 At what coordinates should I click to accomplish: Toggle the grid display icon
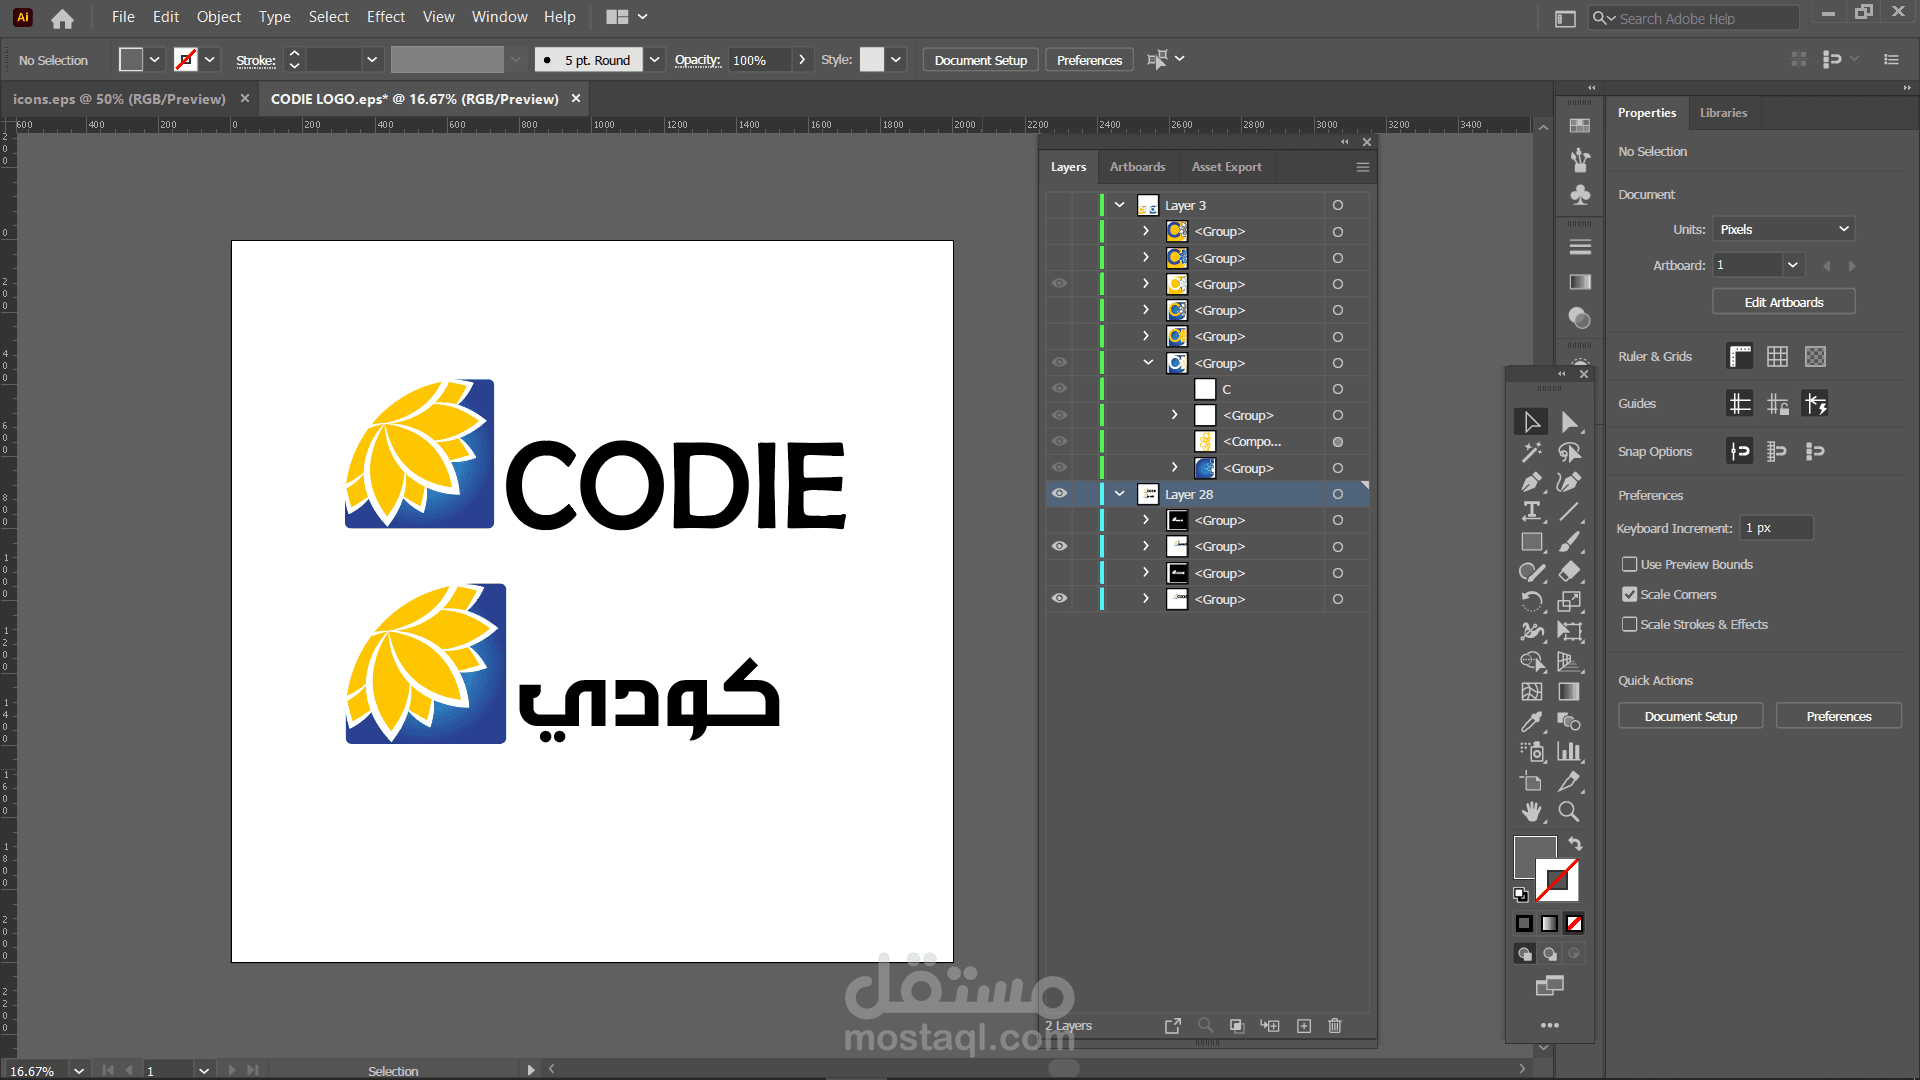pos(1777,357)
